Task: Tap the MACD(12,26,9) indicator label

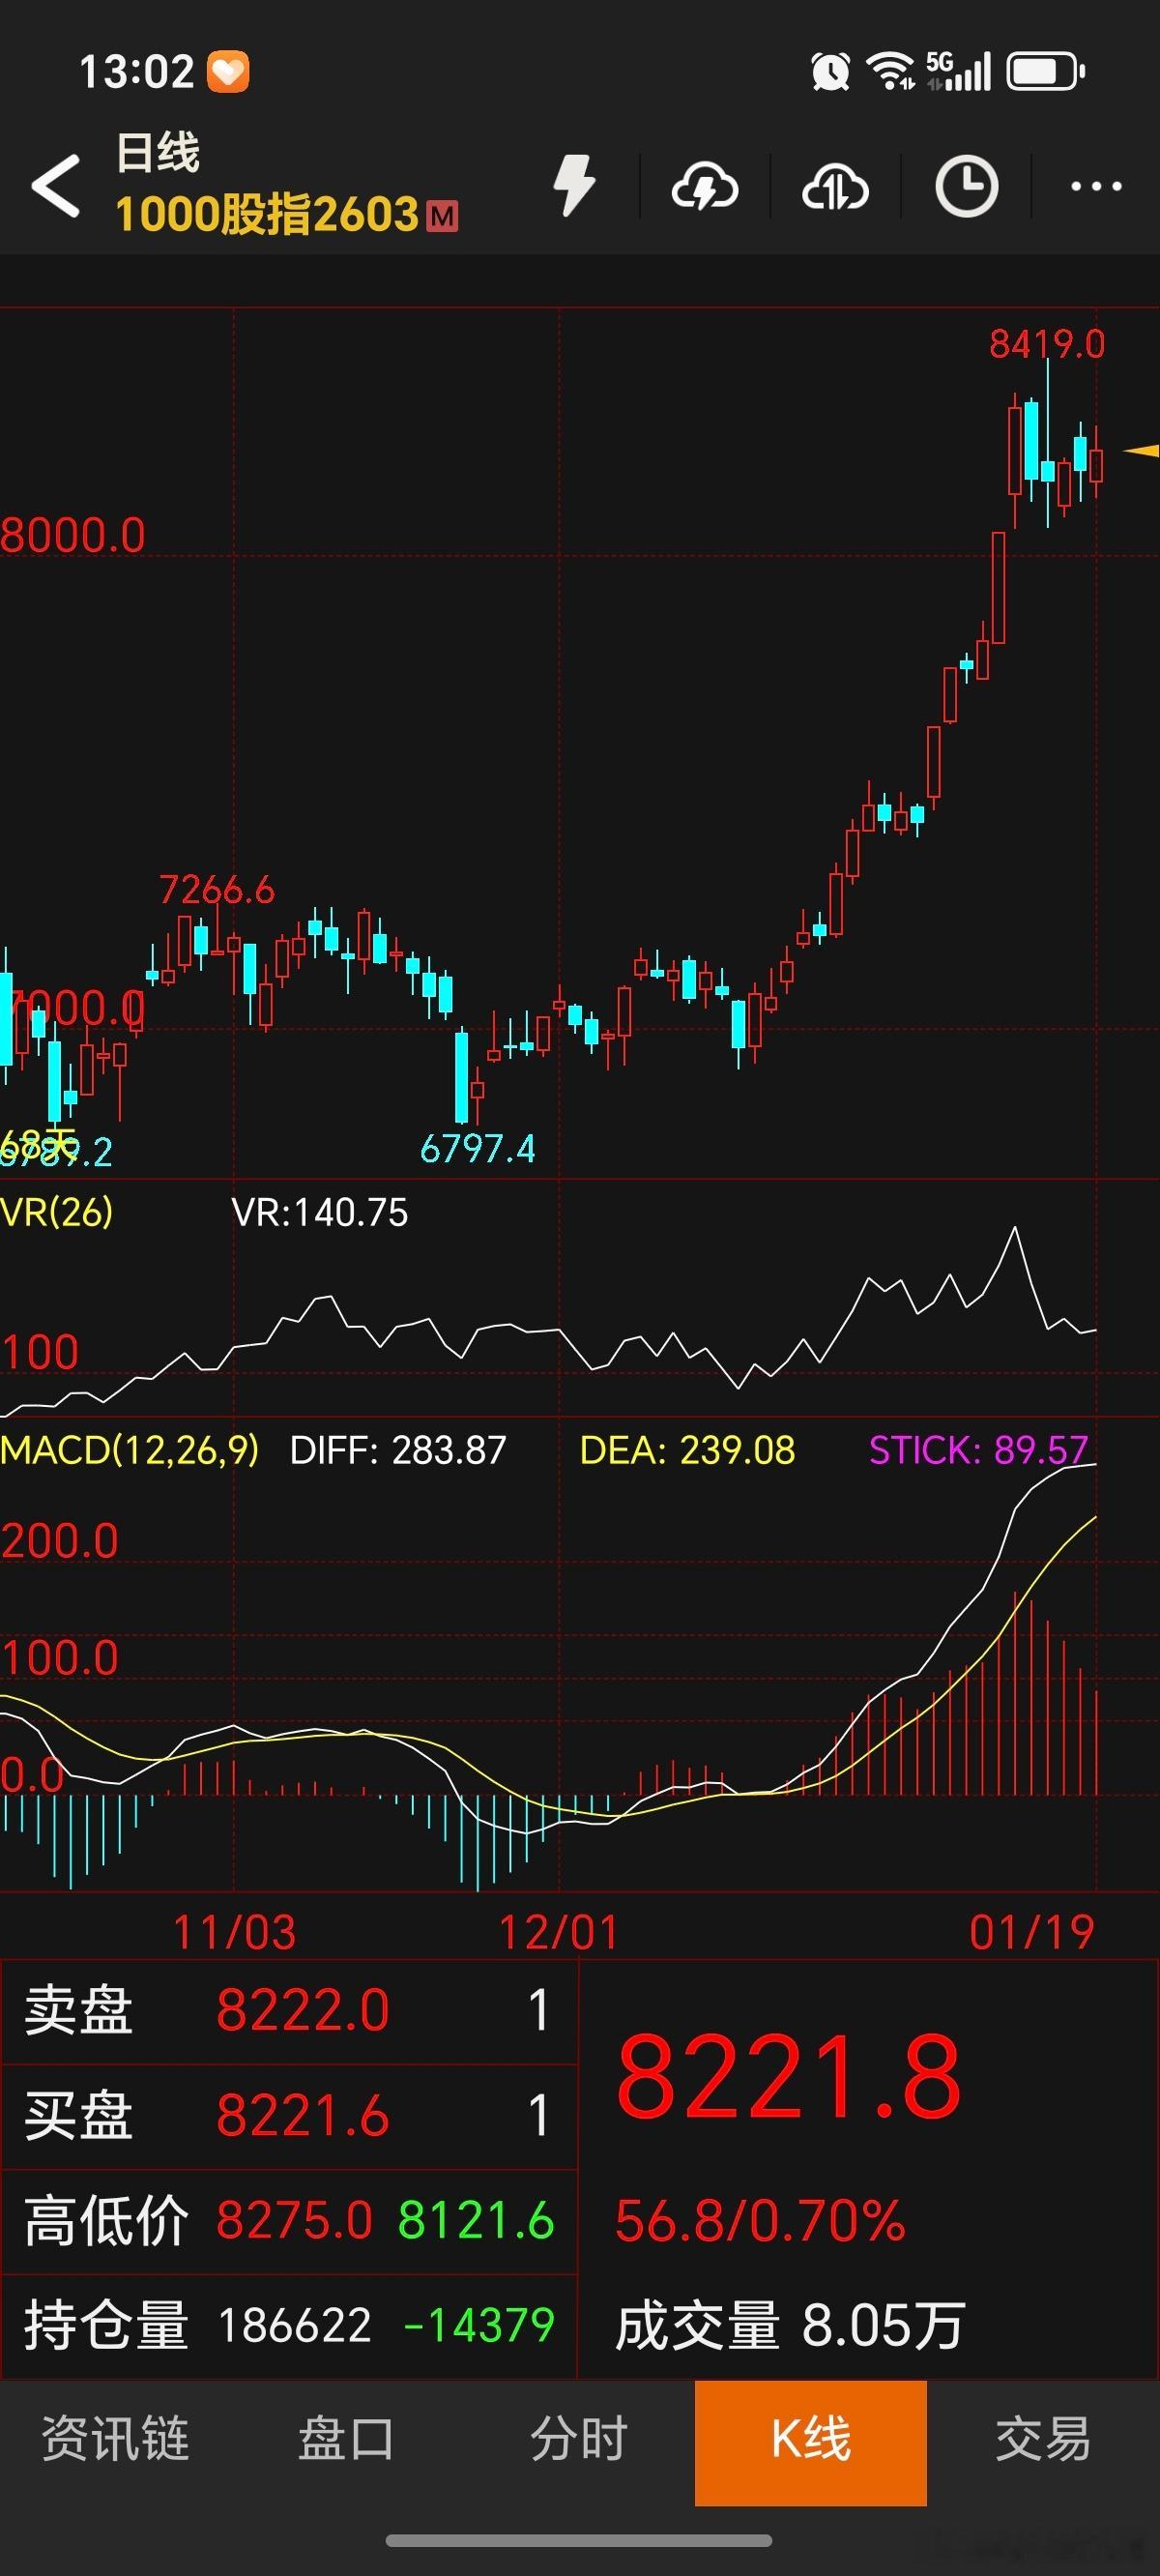Action: click(130, 1450)
